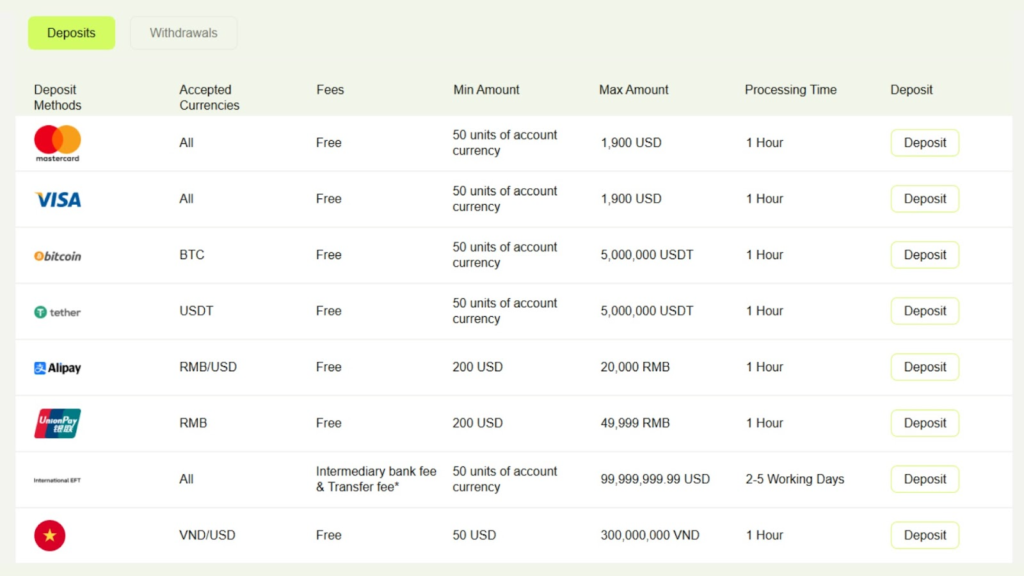Image resolution: width=1024 pixels, height=576 pixels.
Task: Click Deposit button for Tether USDT
Action: click(924, 311)
